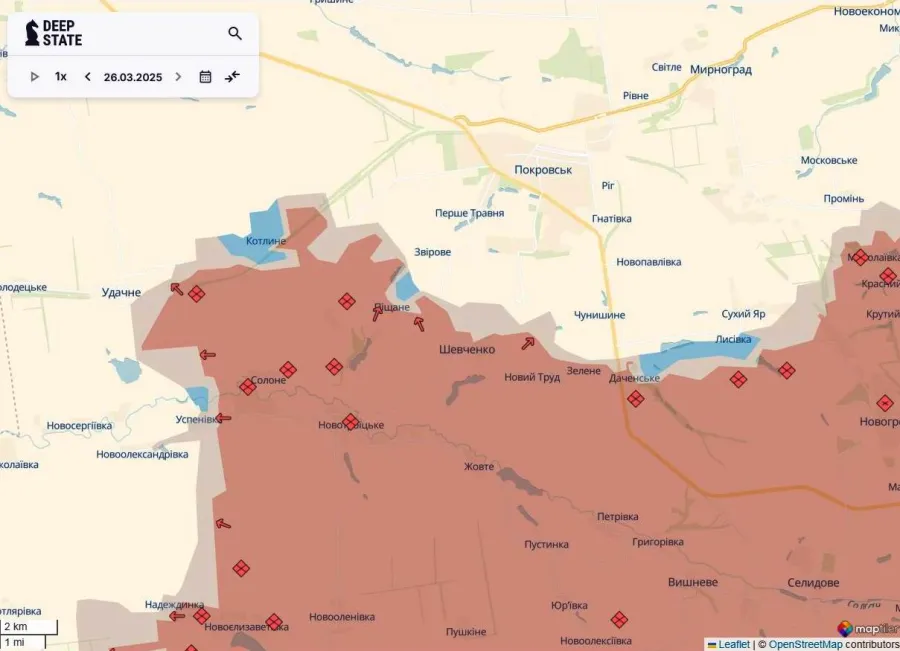The image size is (900, 651).
Task: Go to the previous date
Action: coord(88,77)
